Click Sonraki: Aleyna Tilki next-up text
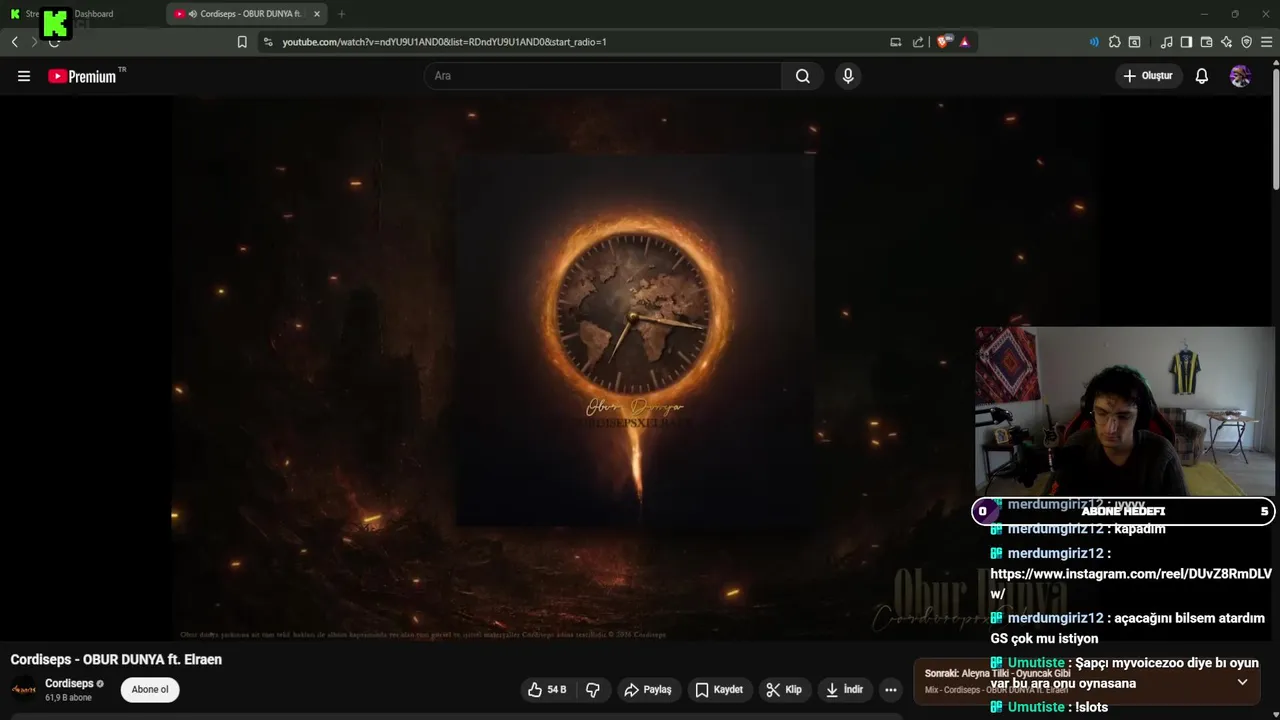 click(x=998, y=674)
